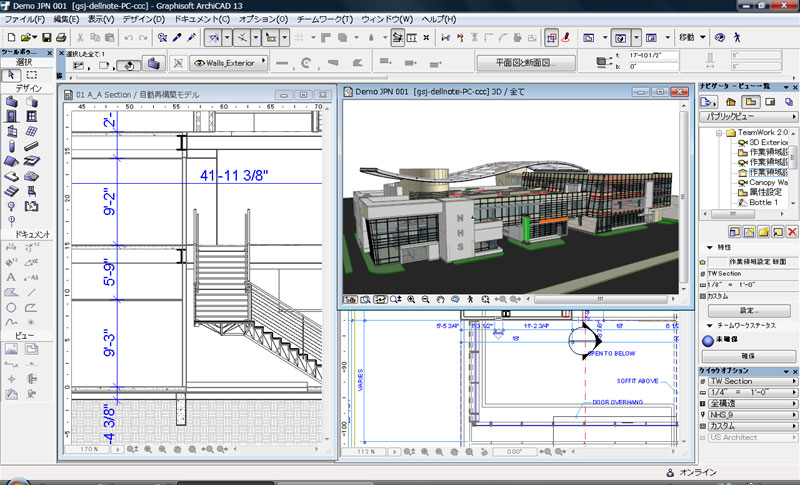Select the Spline tool in the toolbox

click(x=11, y=322)
